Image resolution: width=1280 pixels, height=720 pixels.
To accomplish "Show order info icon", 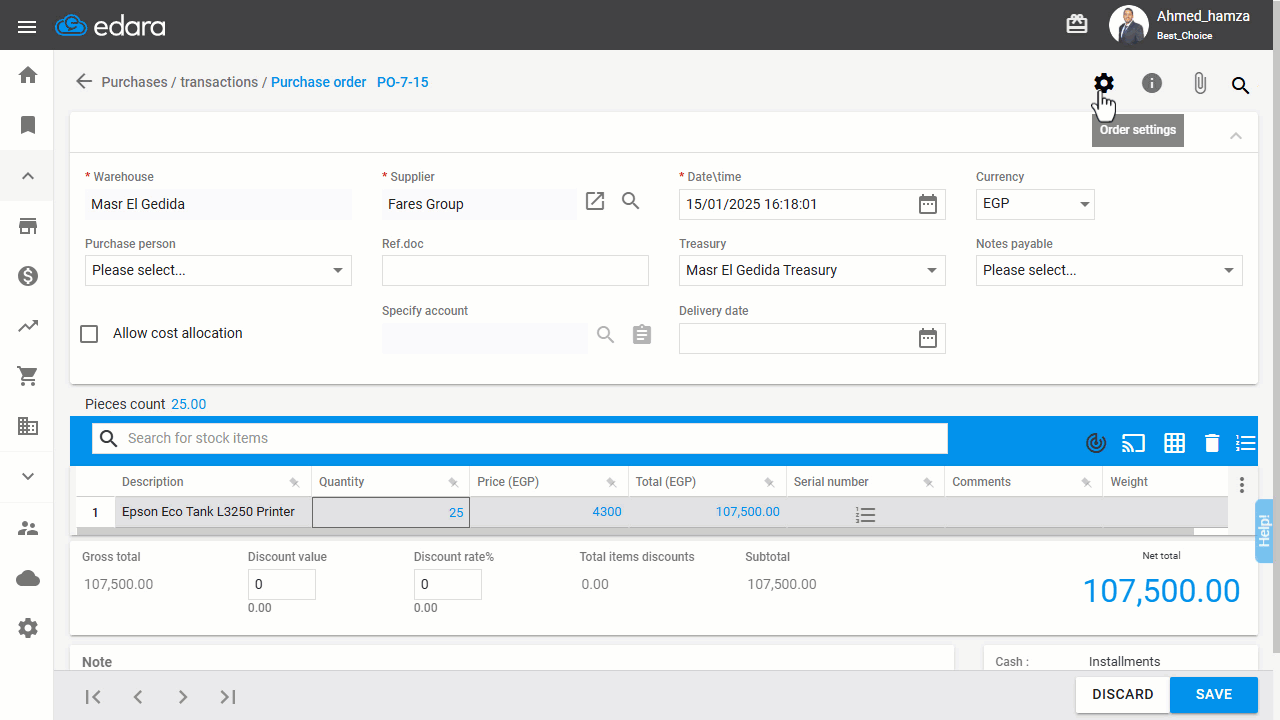I will (1152, 83).
